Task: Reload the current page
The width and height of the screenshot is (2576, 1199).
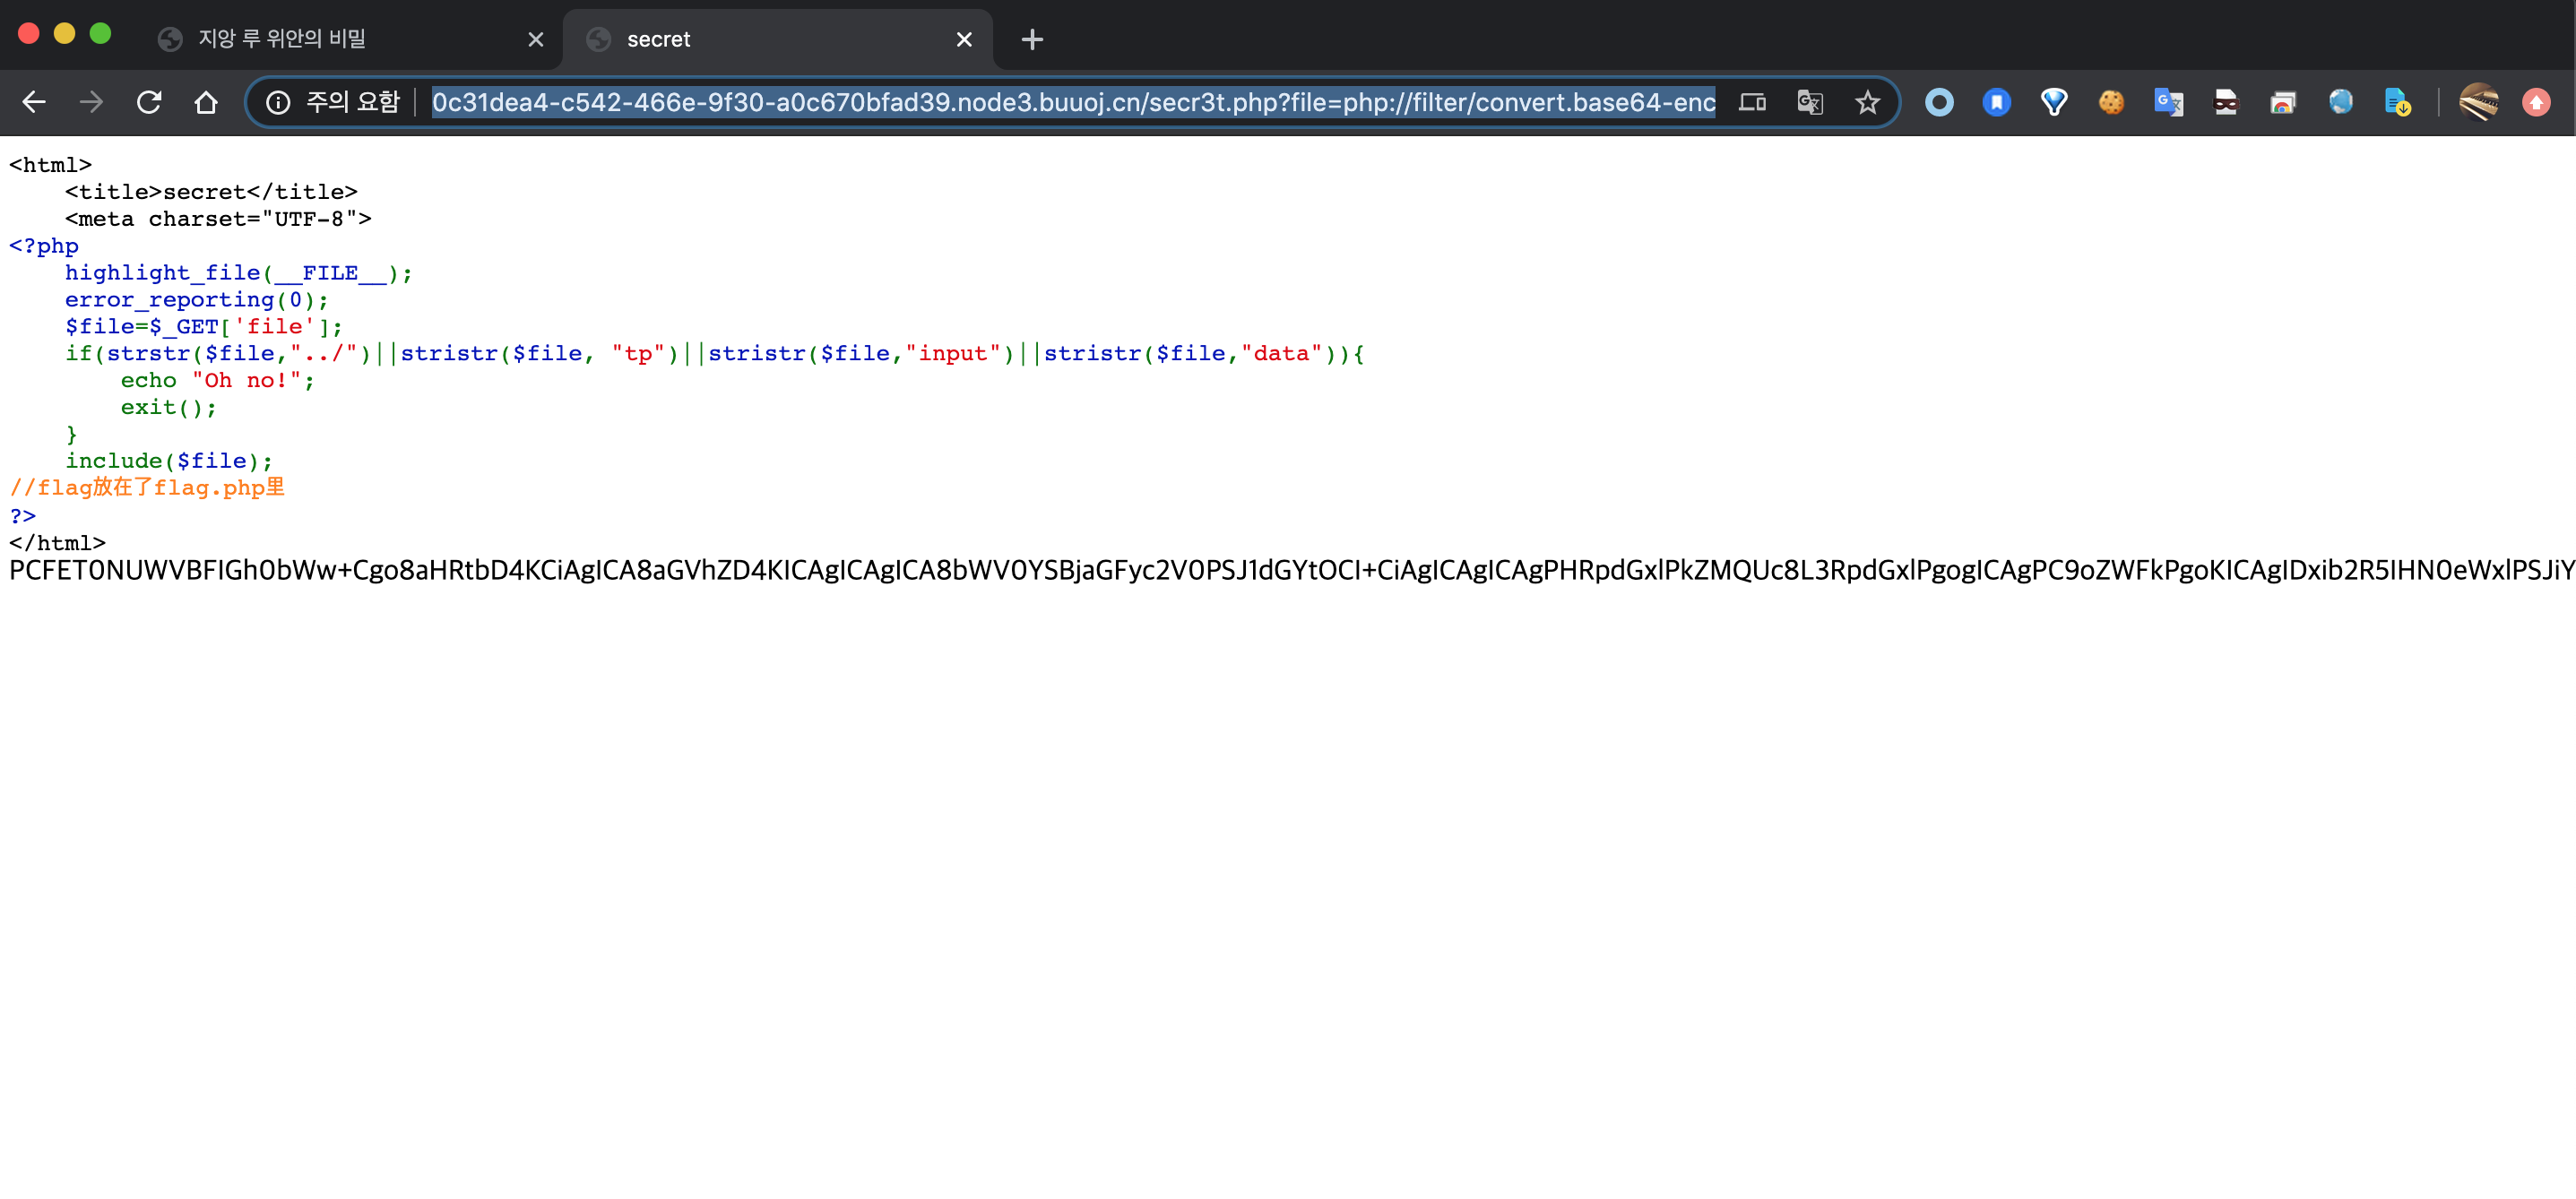Action: (149, 102)
